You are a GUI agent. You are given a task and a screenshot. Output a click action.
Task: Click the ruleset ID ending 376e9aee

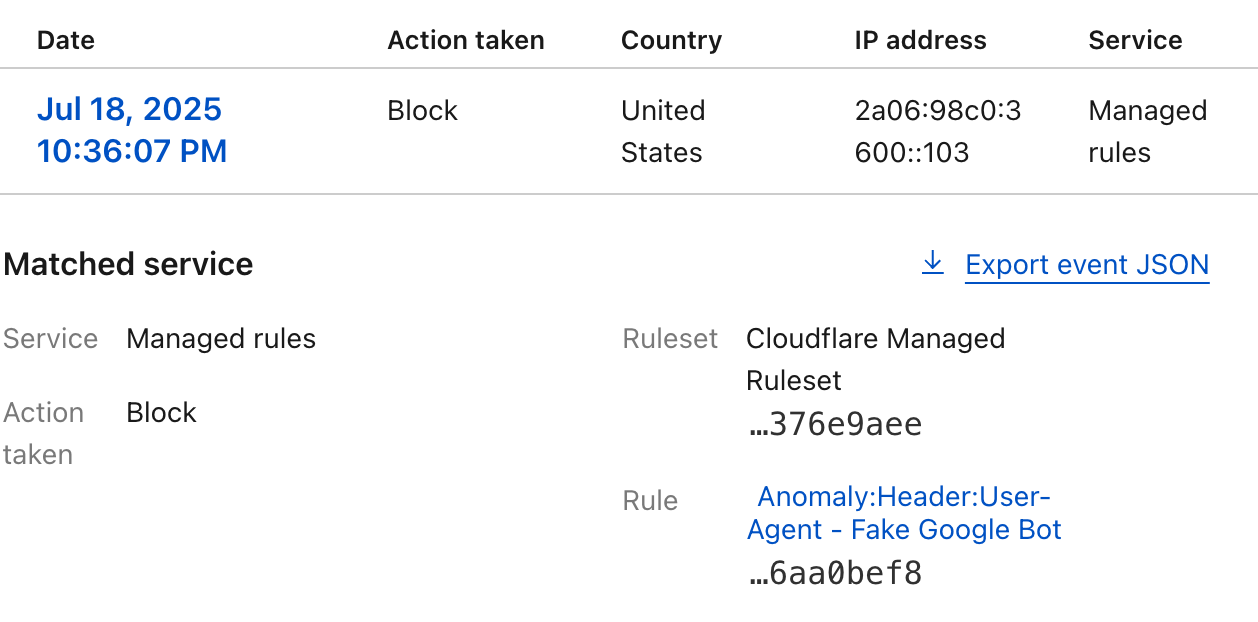pyautogui.click(x=835, y=425)
